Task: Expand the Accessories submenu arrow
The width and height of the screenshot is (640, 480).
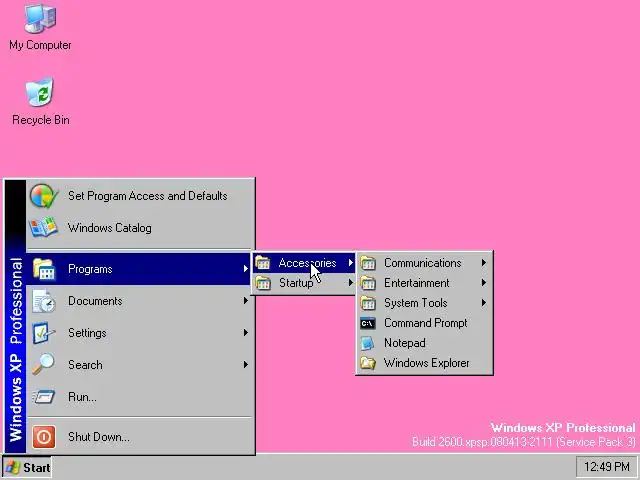Action: 351,263
